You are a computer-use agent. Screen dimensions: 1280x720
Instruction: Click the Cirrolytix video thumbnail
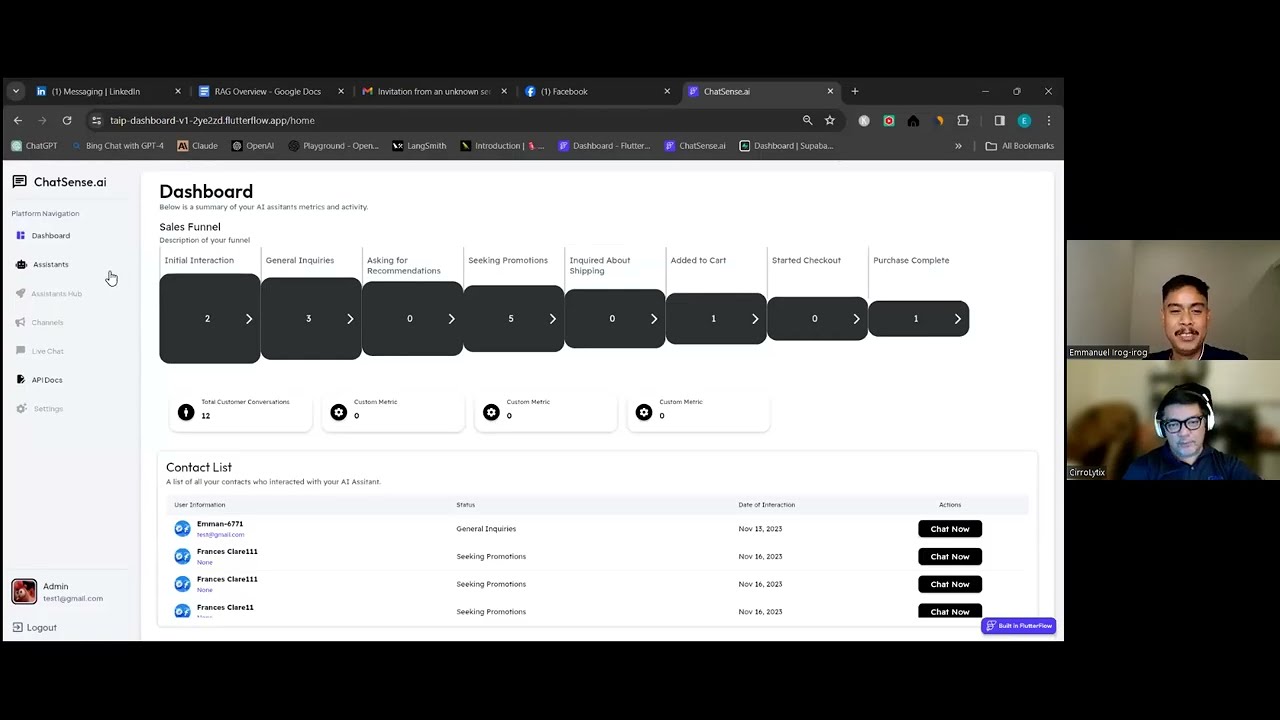(x=1172, y=420)
